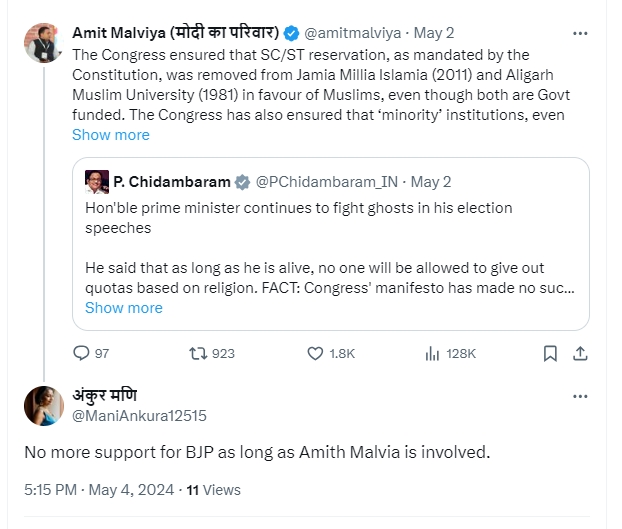
Task: Open more options on Amit Malviya tweet
Action: [x=579, y=33]
